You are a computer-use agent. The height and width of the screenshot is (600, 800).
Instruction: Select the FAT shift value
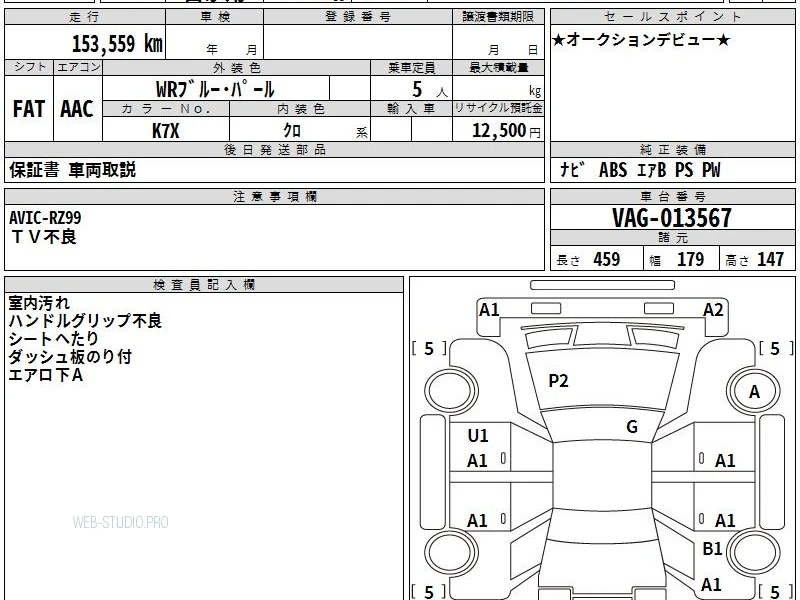[29, 109]
